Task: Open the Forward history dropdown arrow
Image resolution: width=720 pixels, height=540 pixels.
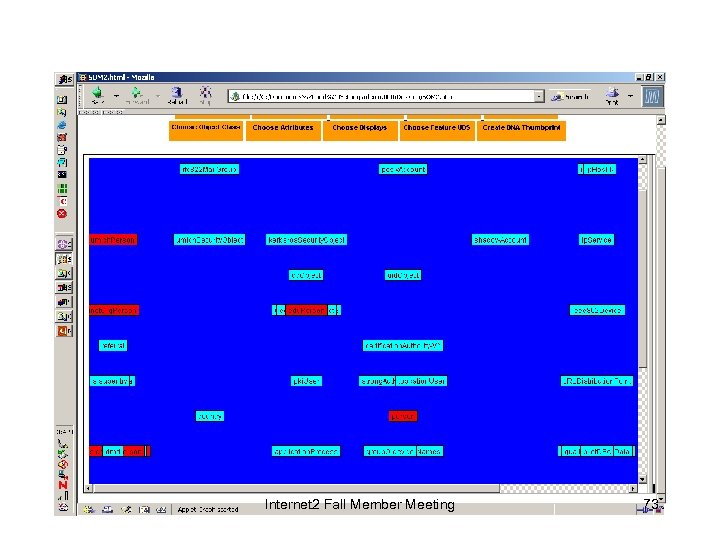Action: (x=158, y=96)
